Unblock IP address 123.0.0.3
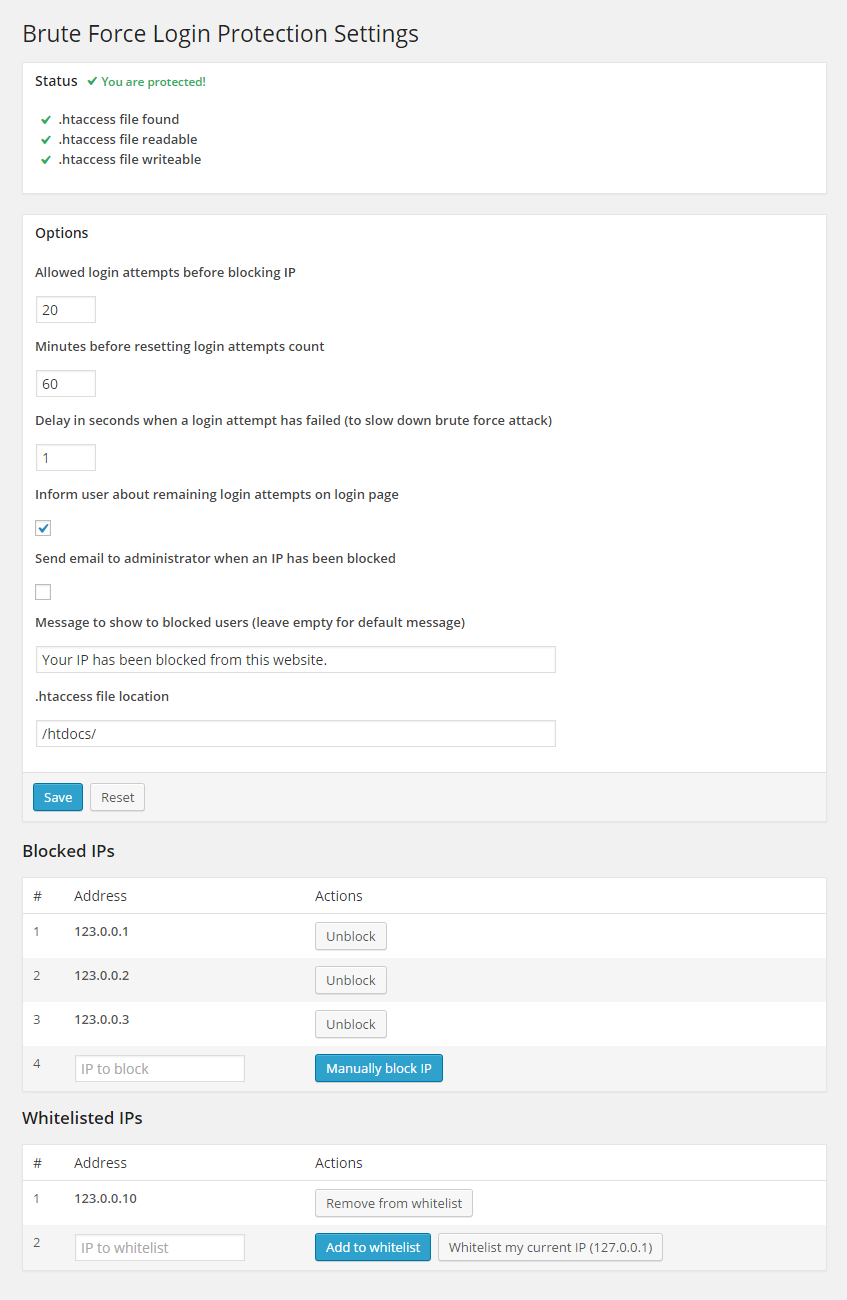 (x=350, y=1025)
